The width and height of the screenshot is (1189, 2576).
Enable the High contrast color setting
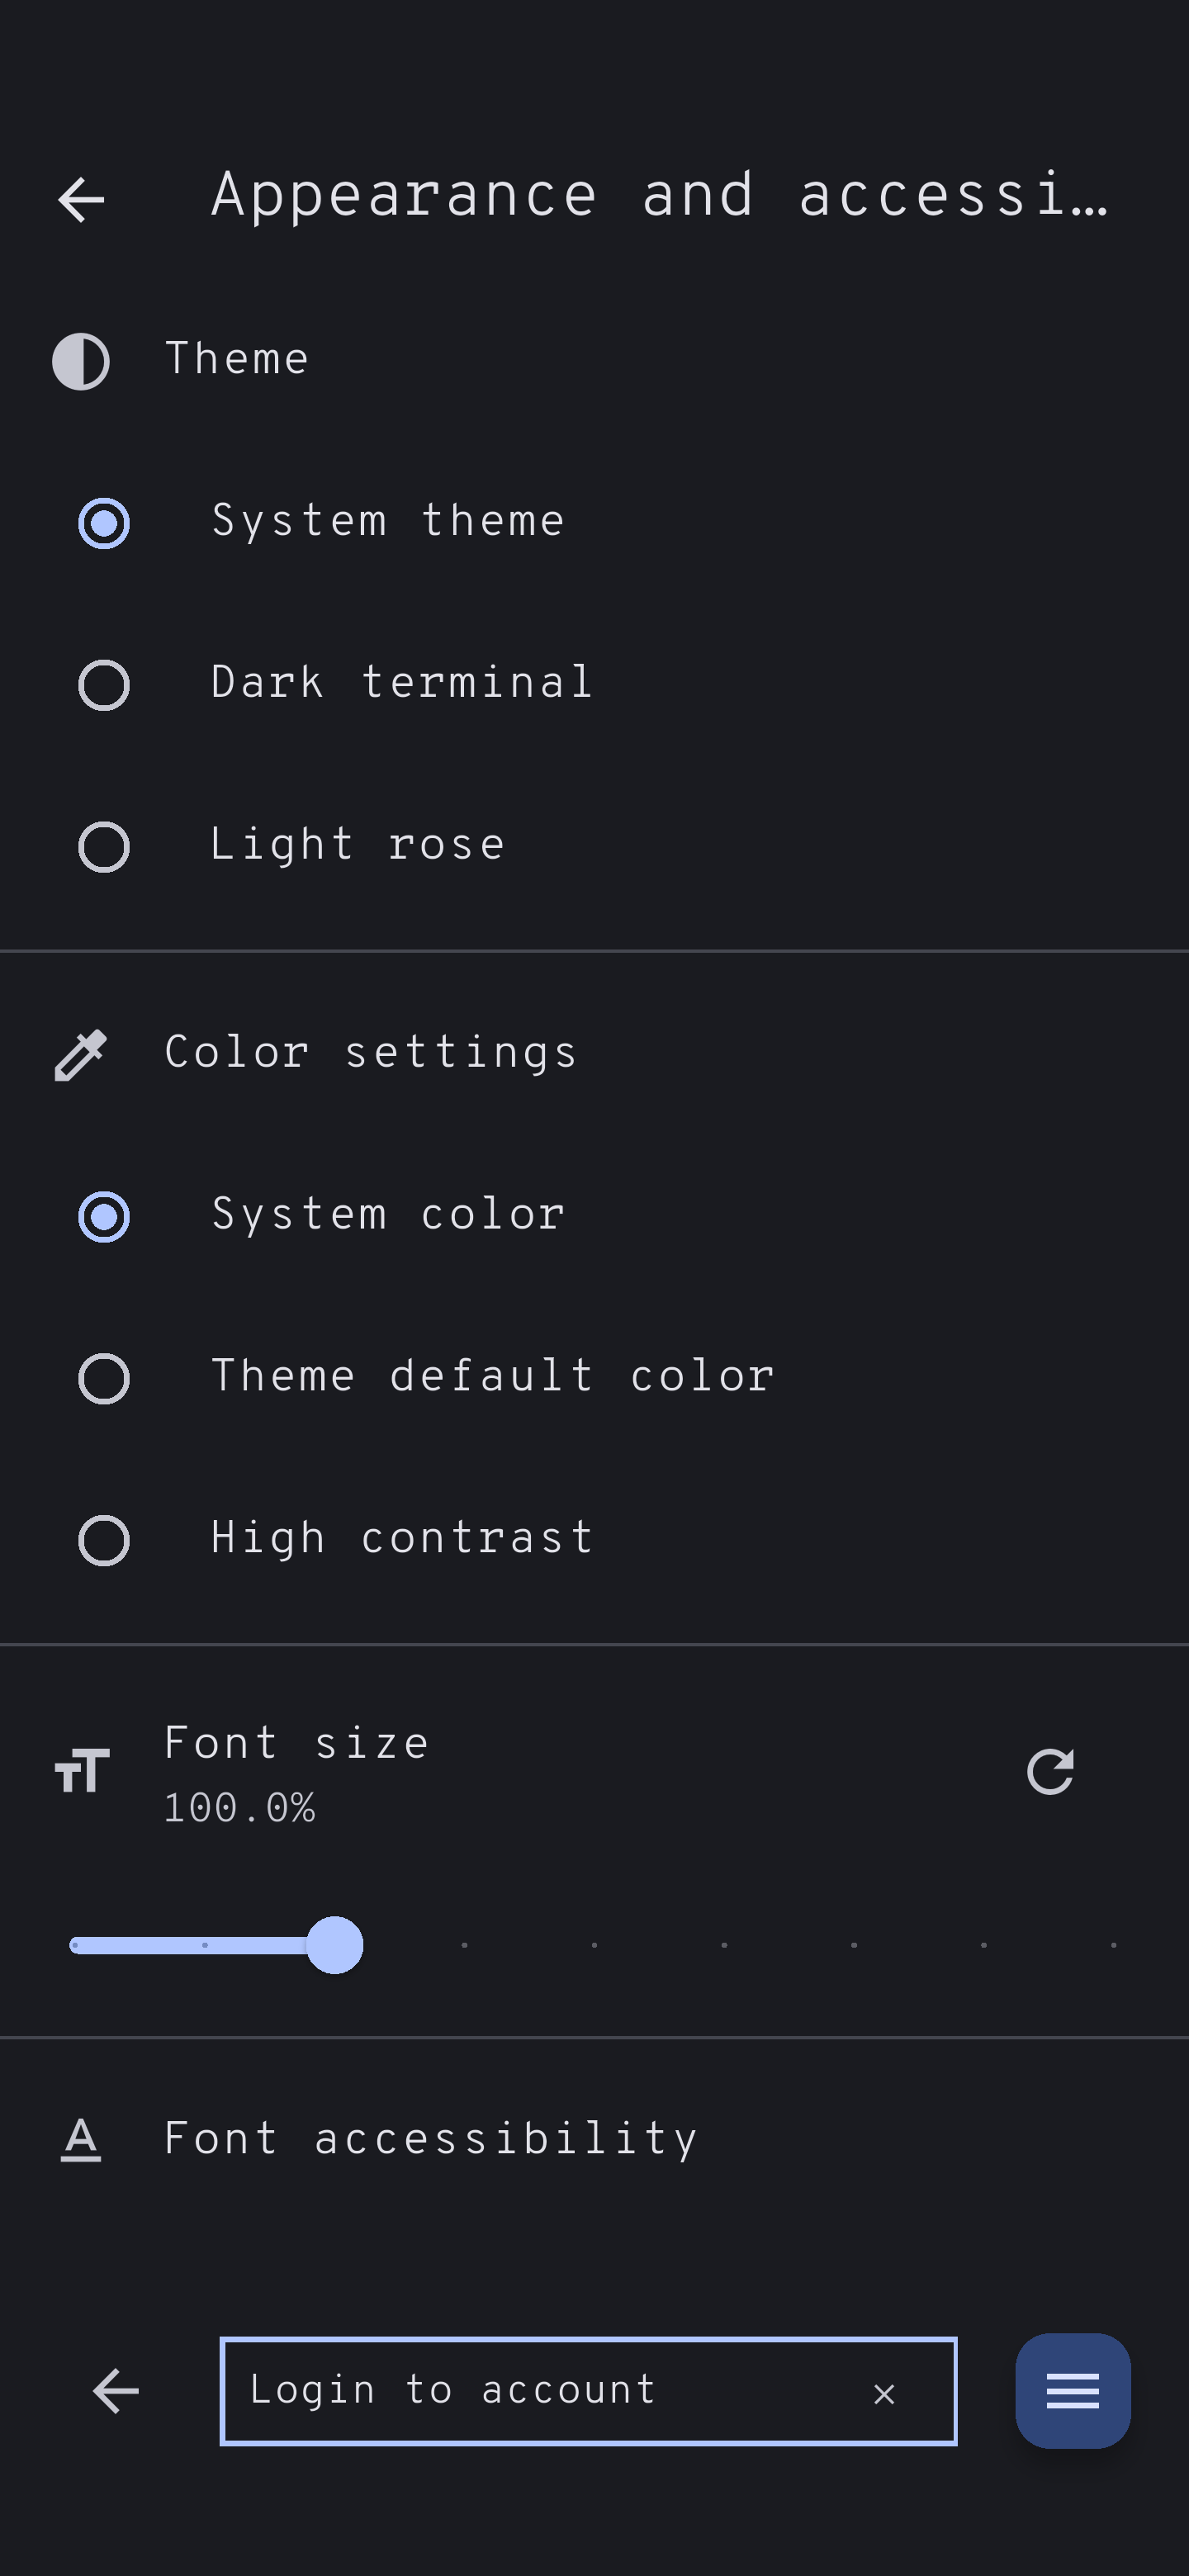tap(104, 1540)
